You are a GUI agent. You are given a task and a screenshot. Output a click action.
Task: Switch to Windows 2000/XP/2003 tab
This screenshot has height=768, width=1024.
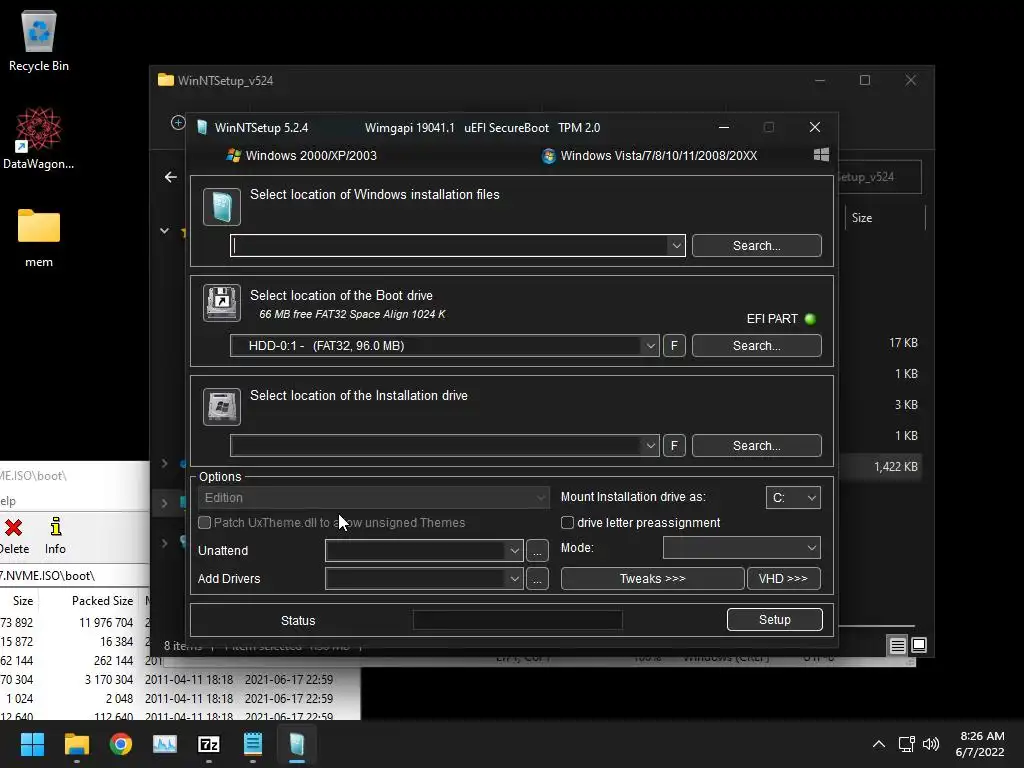point(301,155)
